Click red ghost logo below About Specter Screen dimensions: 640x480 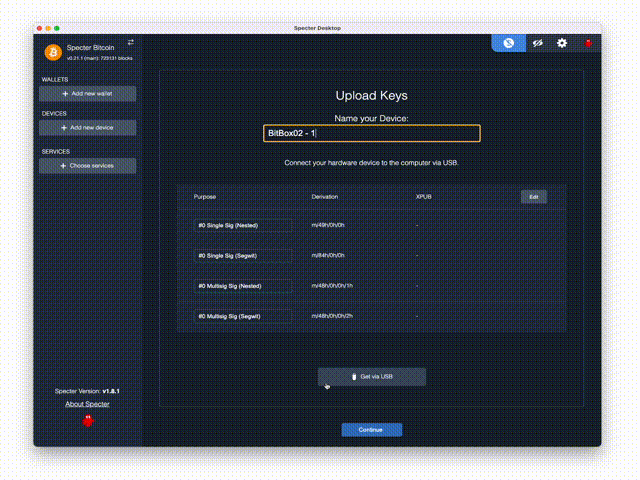(x=88, y=420)
